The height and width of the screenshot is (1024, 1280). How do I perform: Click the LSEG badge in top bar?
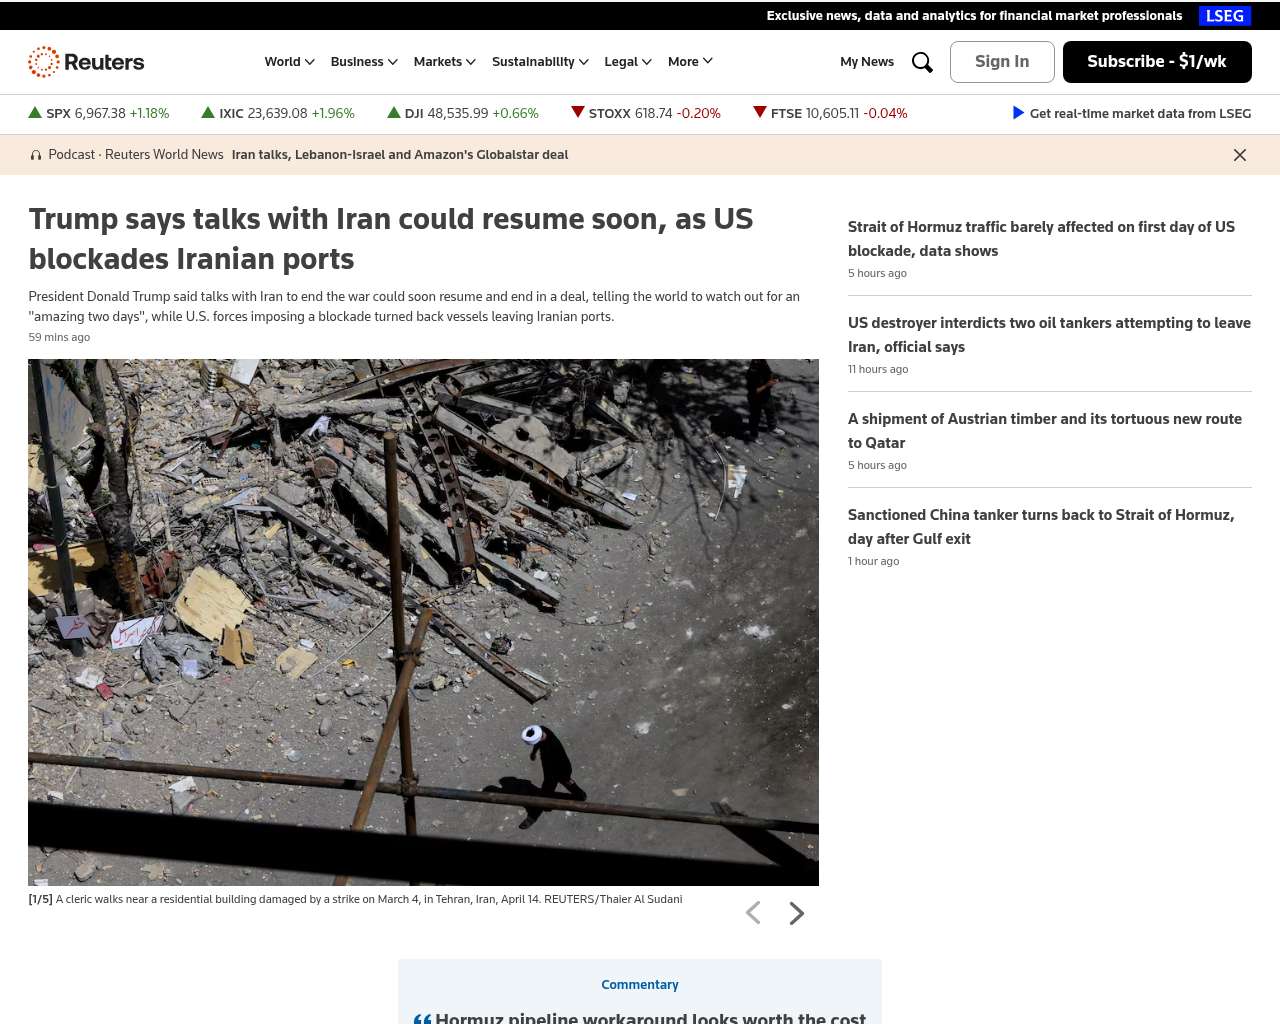[x=1225, y=16]
